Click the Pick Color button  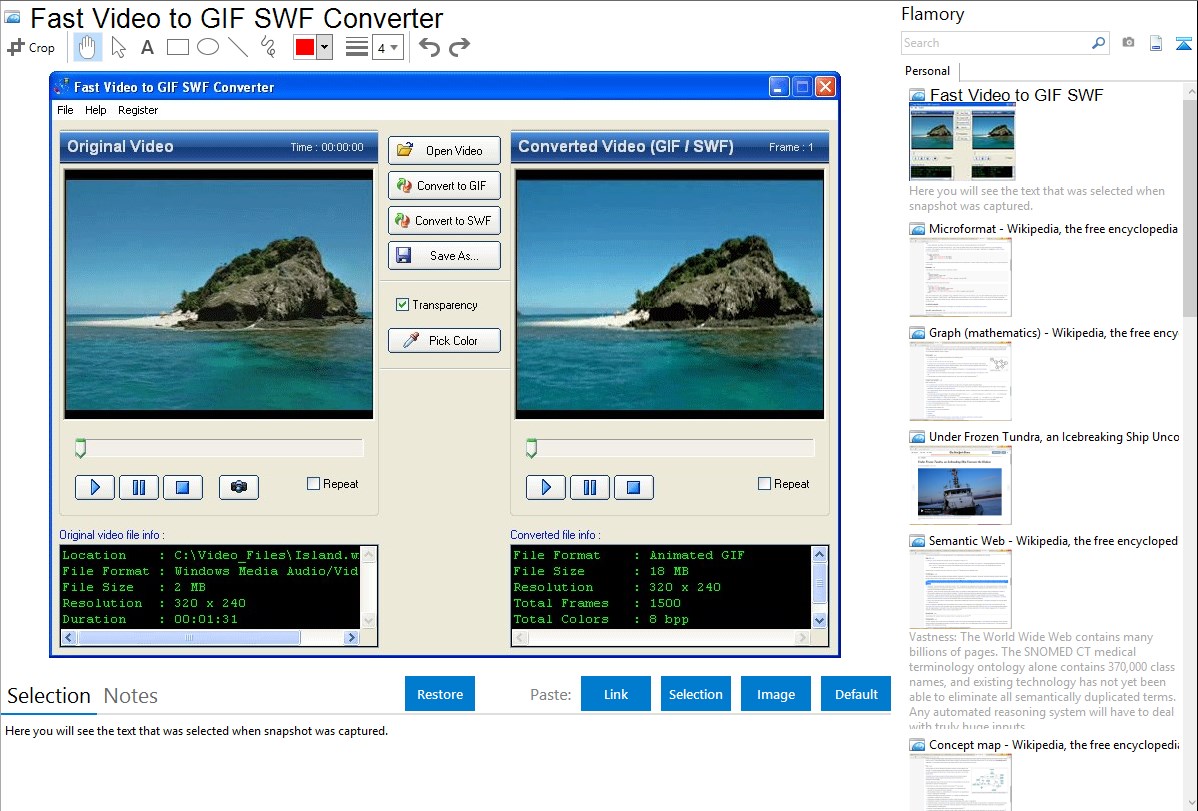[444, 341]
